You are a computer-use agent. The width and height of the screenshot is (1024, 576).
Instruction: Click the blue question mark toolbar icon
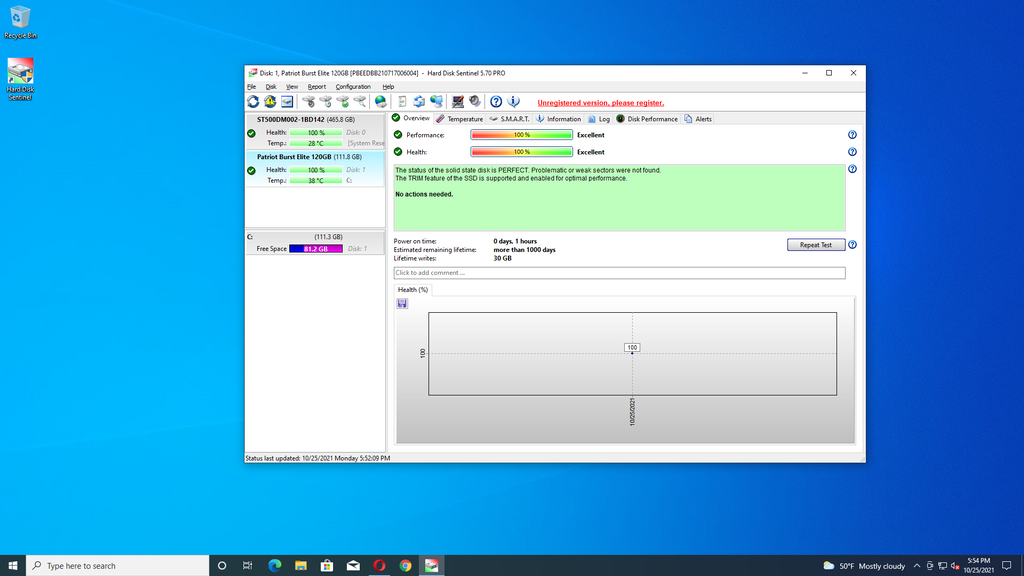pos(496,102)
